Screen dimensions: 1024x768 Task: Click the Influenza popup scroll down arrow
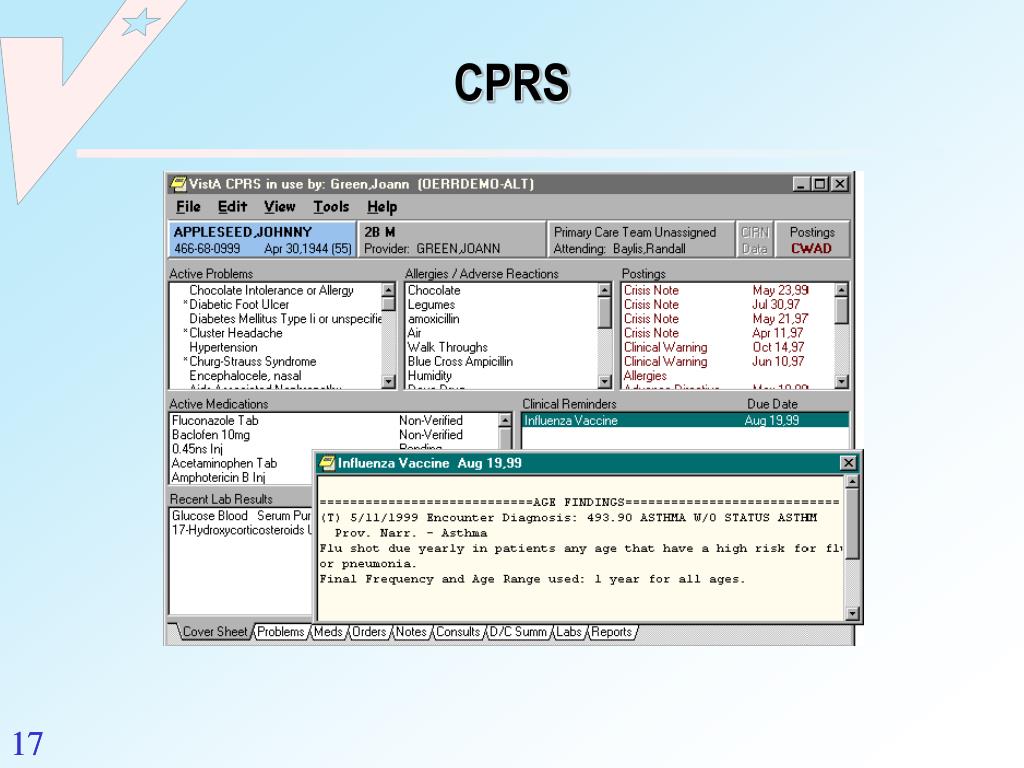pos(852,613)
